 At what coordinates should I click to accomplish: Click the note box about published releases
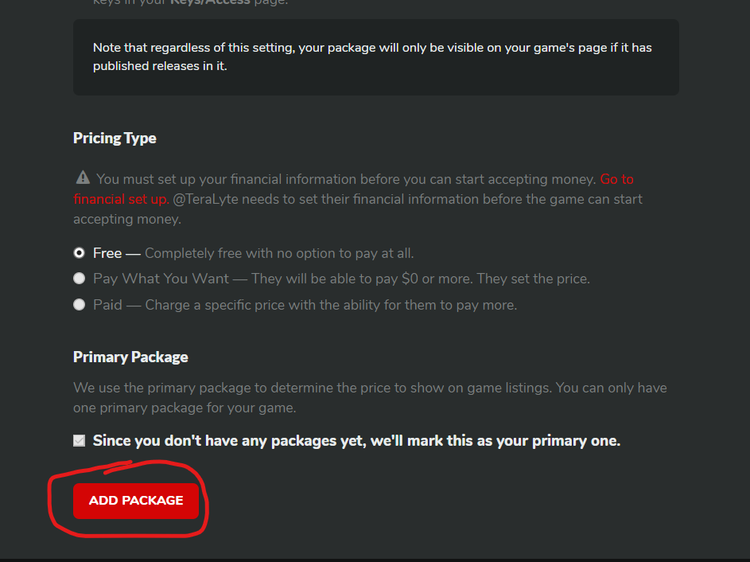[x=376, y=57]
